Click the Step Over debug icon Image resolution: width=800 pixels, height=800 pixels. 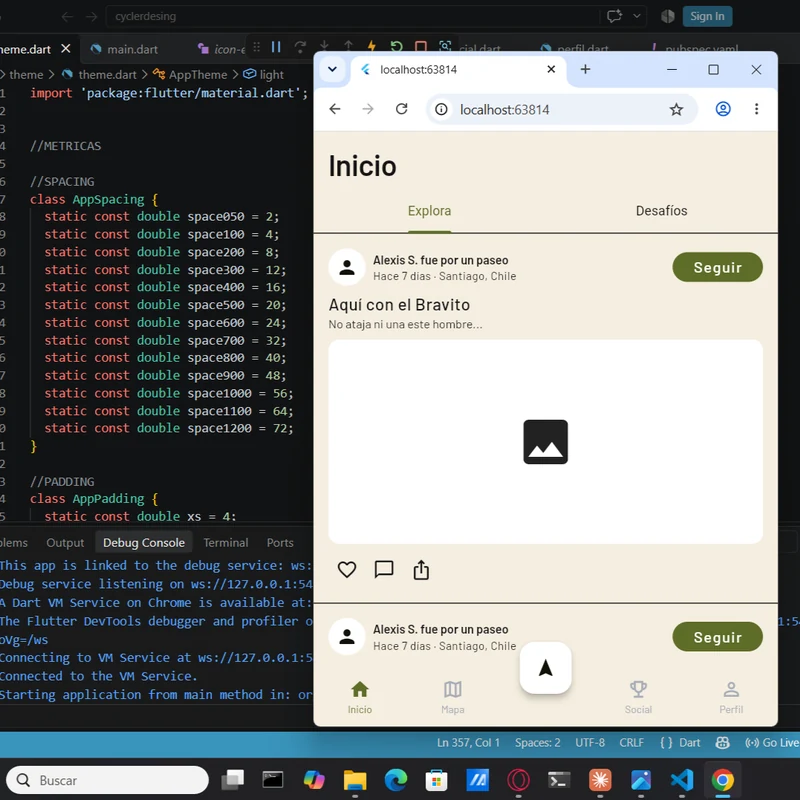[301, 47]
